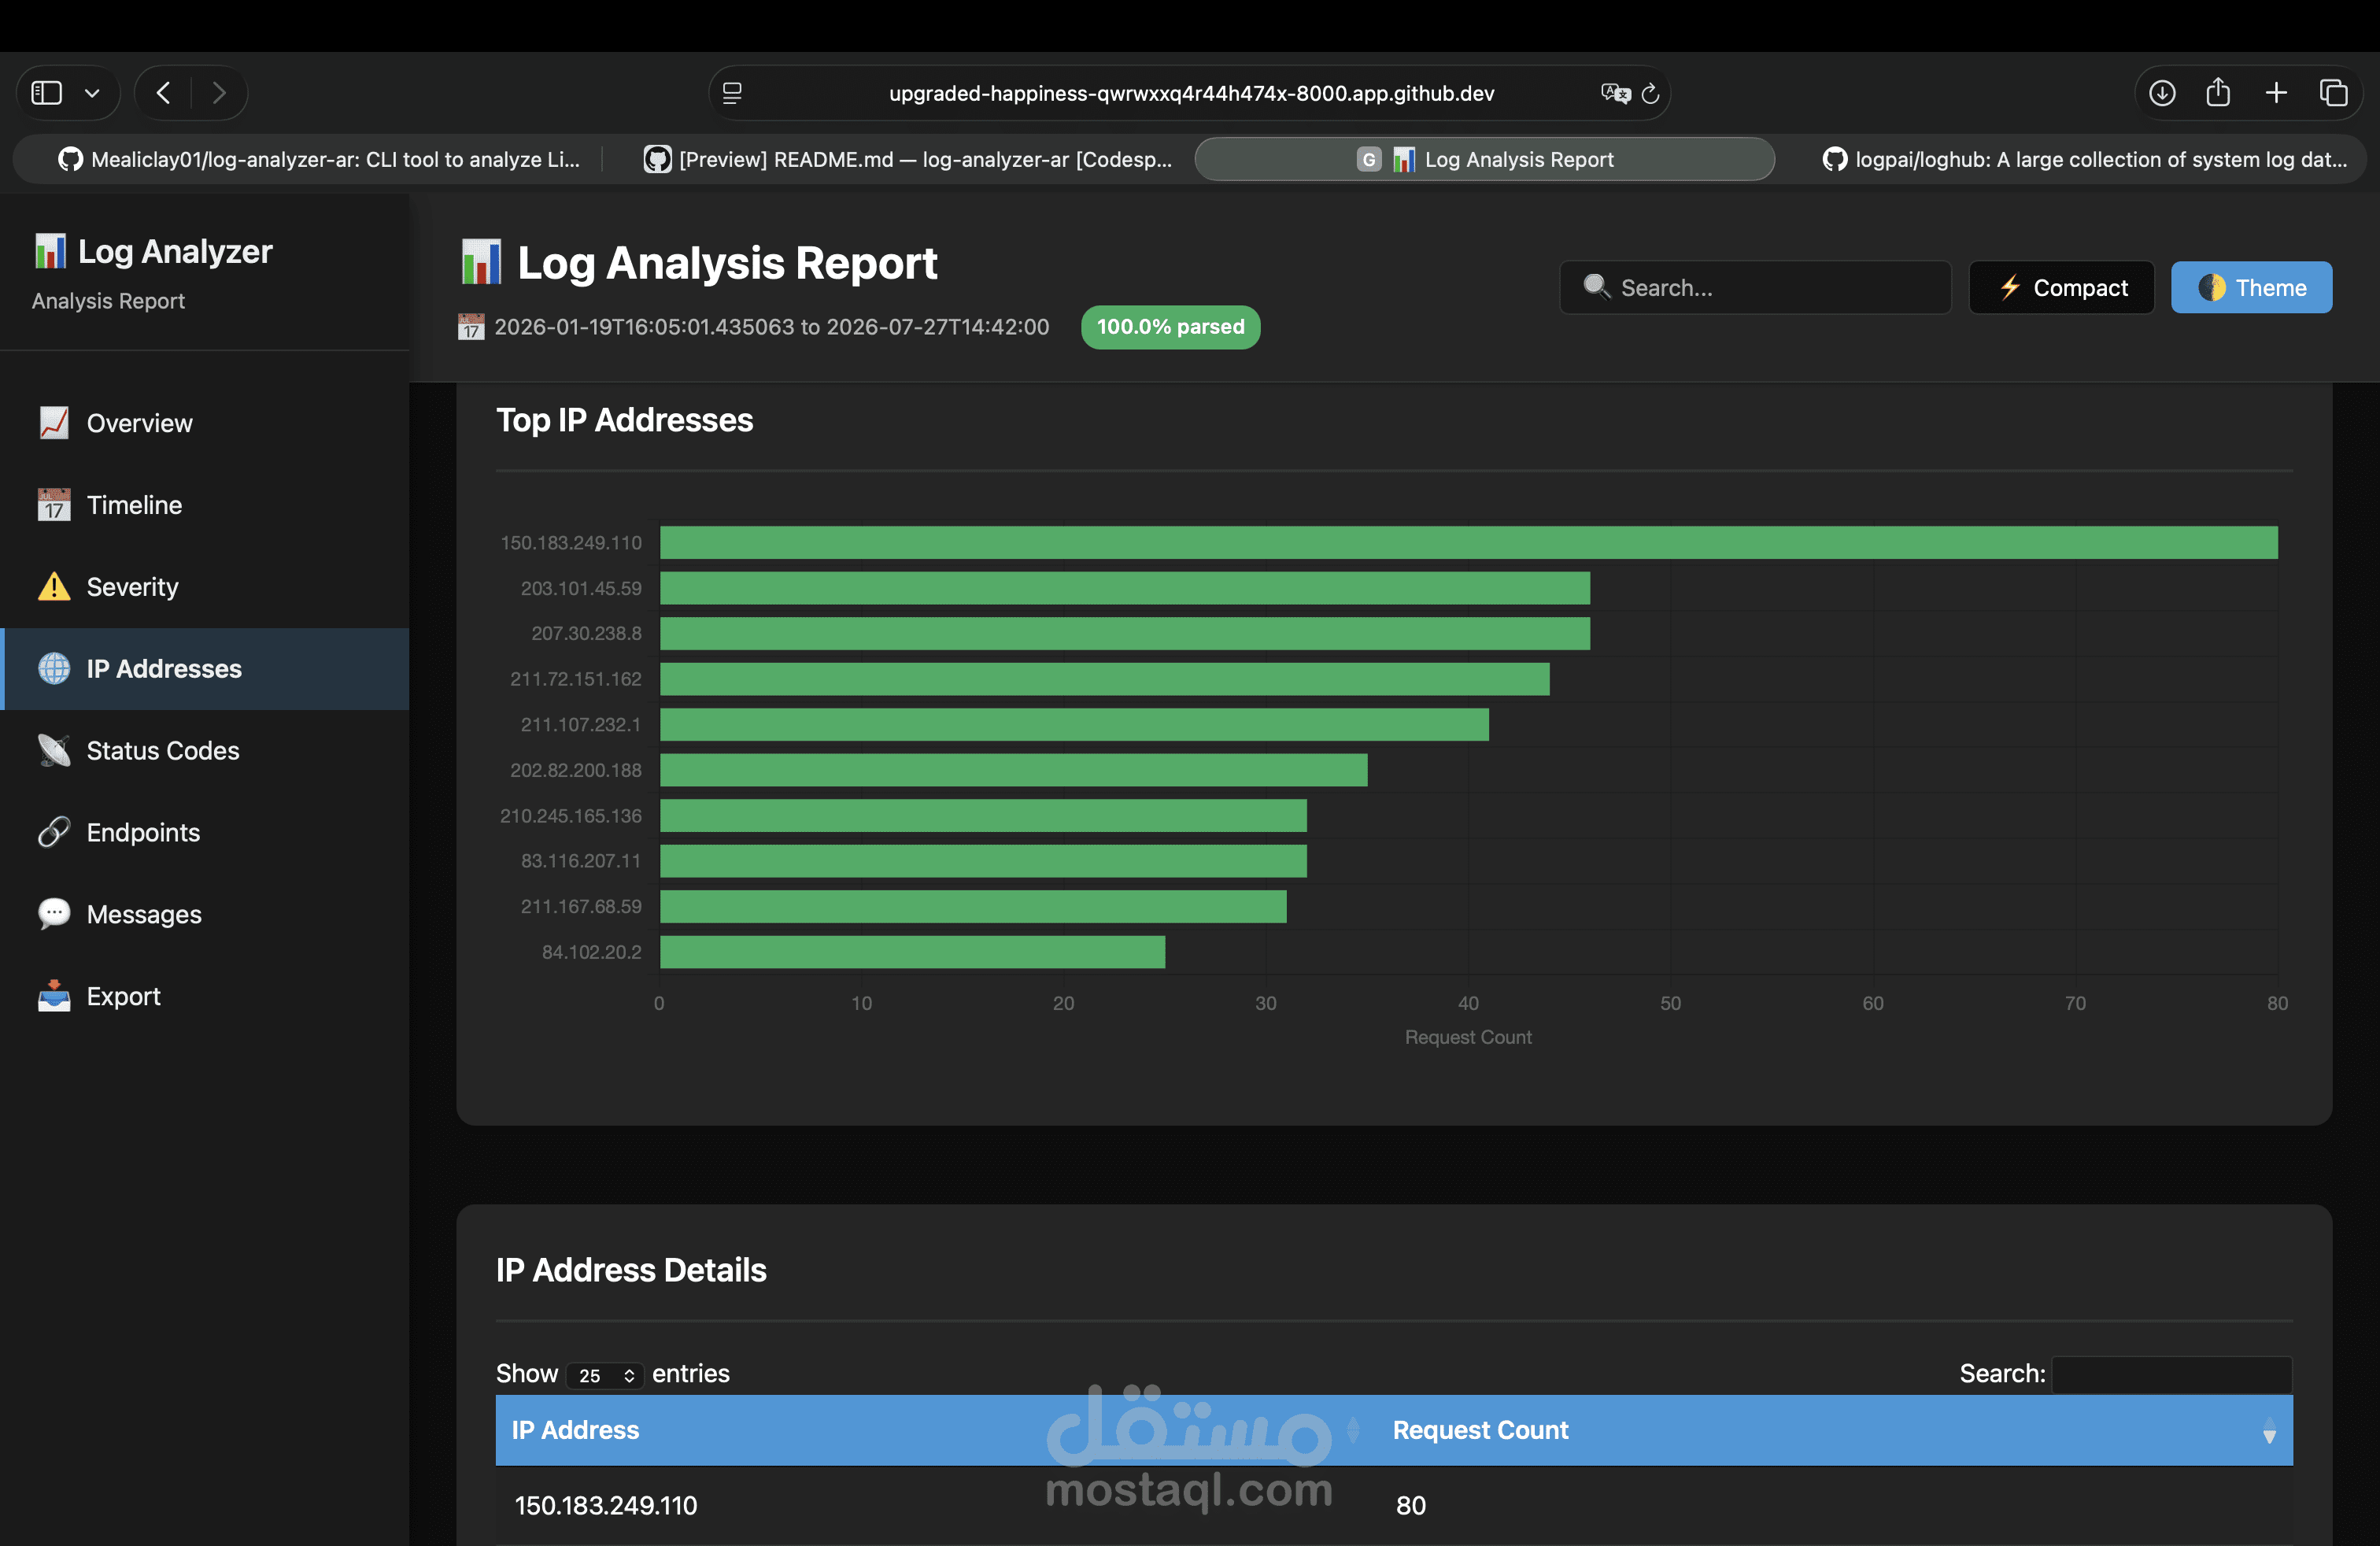Toggle the dark/light Theme button
This screenshot has height=1546, width=2380.
point(2251,288)
